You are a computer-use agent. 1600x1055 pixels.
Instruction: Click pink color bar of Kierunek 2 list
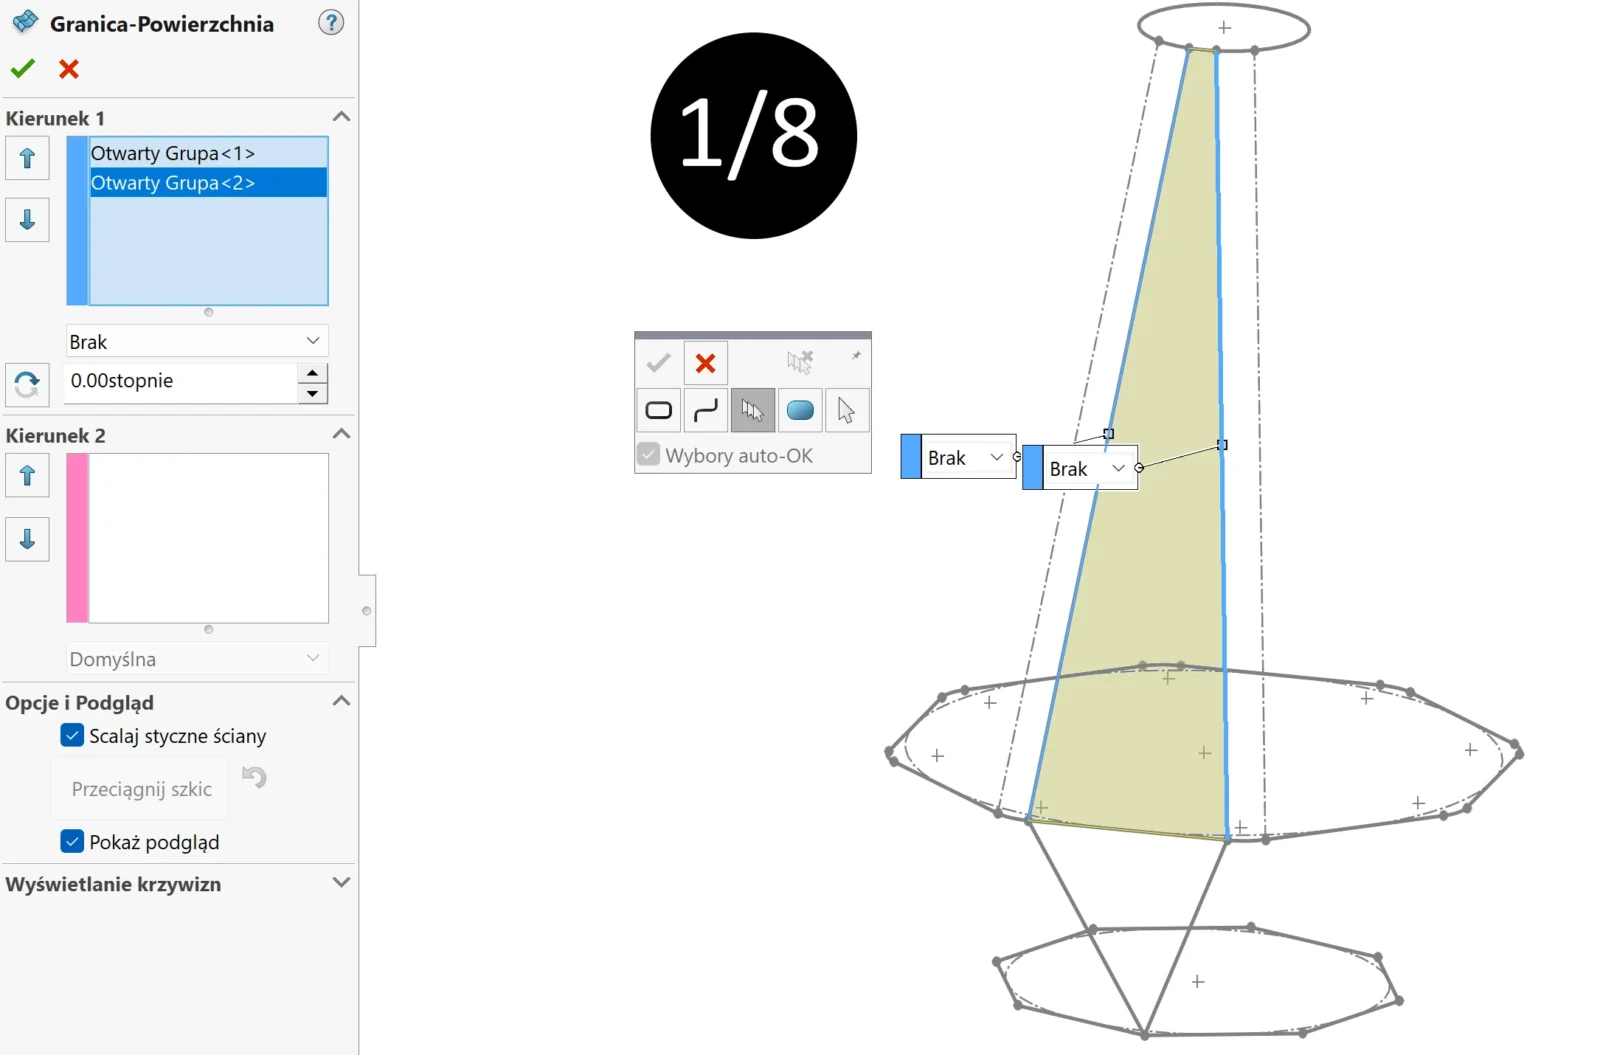(77, 538)
